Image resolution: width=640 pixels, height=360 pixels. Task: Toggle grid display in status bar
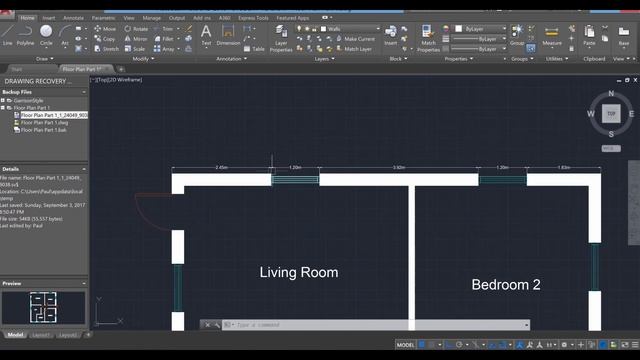pos(422,345)
